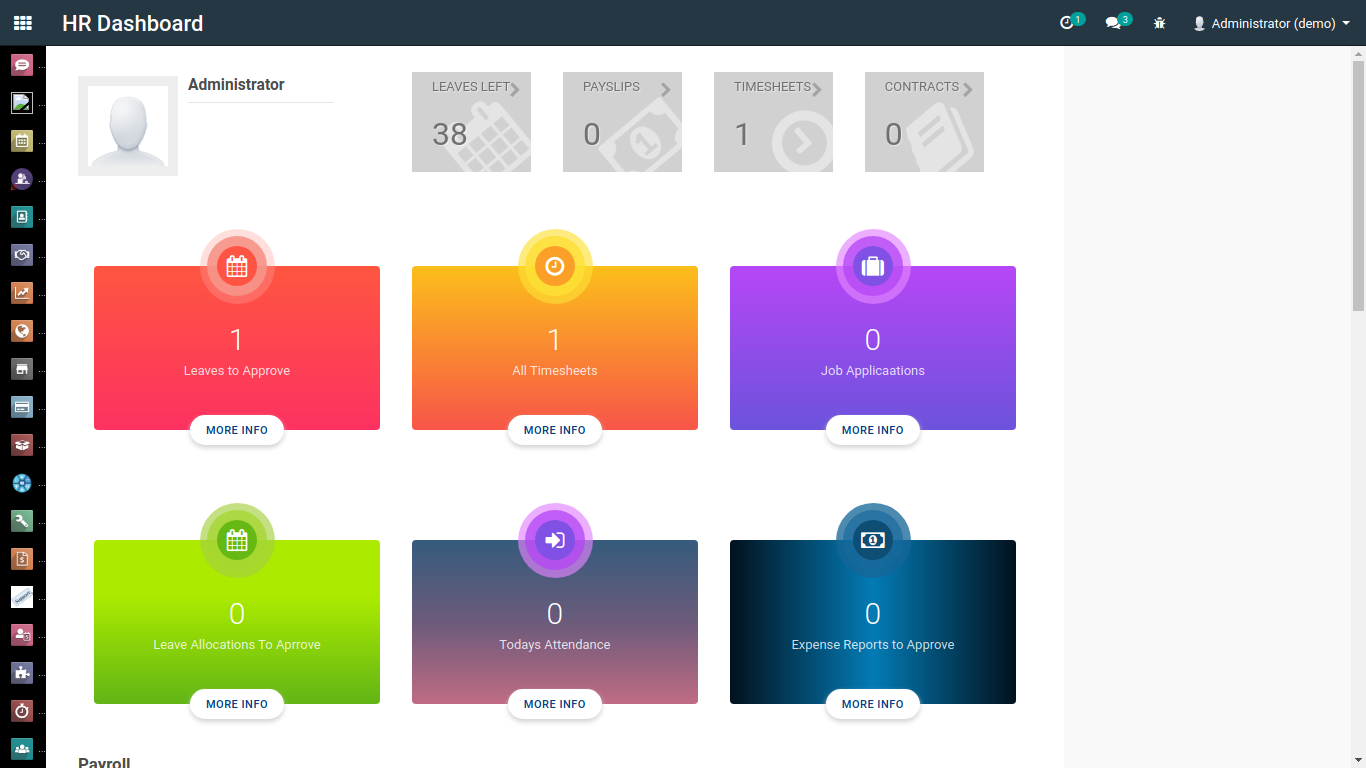Click More Info under Job Applications
The image size is (1366, 768).
873,430
